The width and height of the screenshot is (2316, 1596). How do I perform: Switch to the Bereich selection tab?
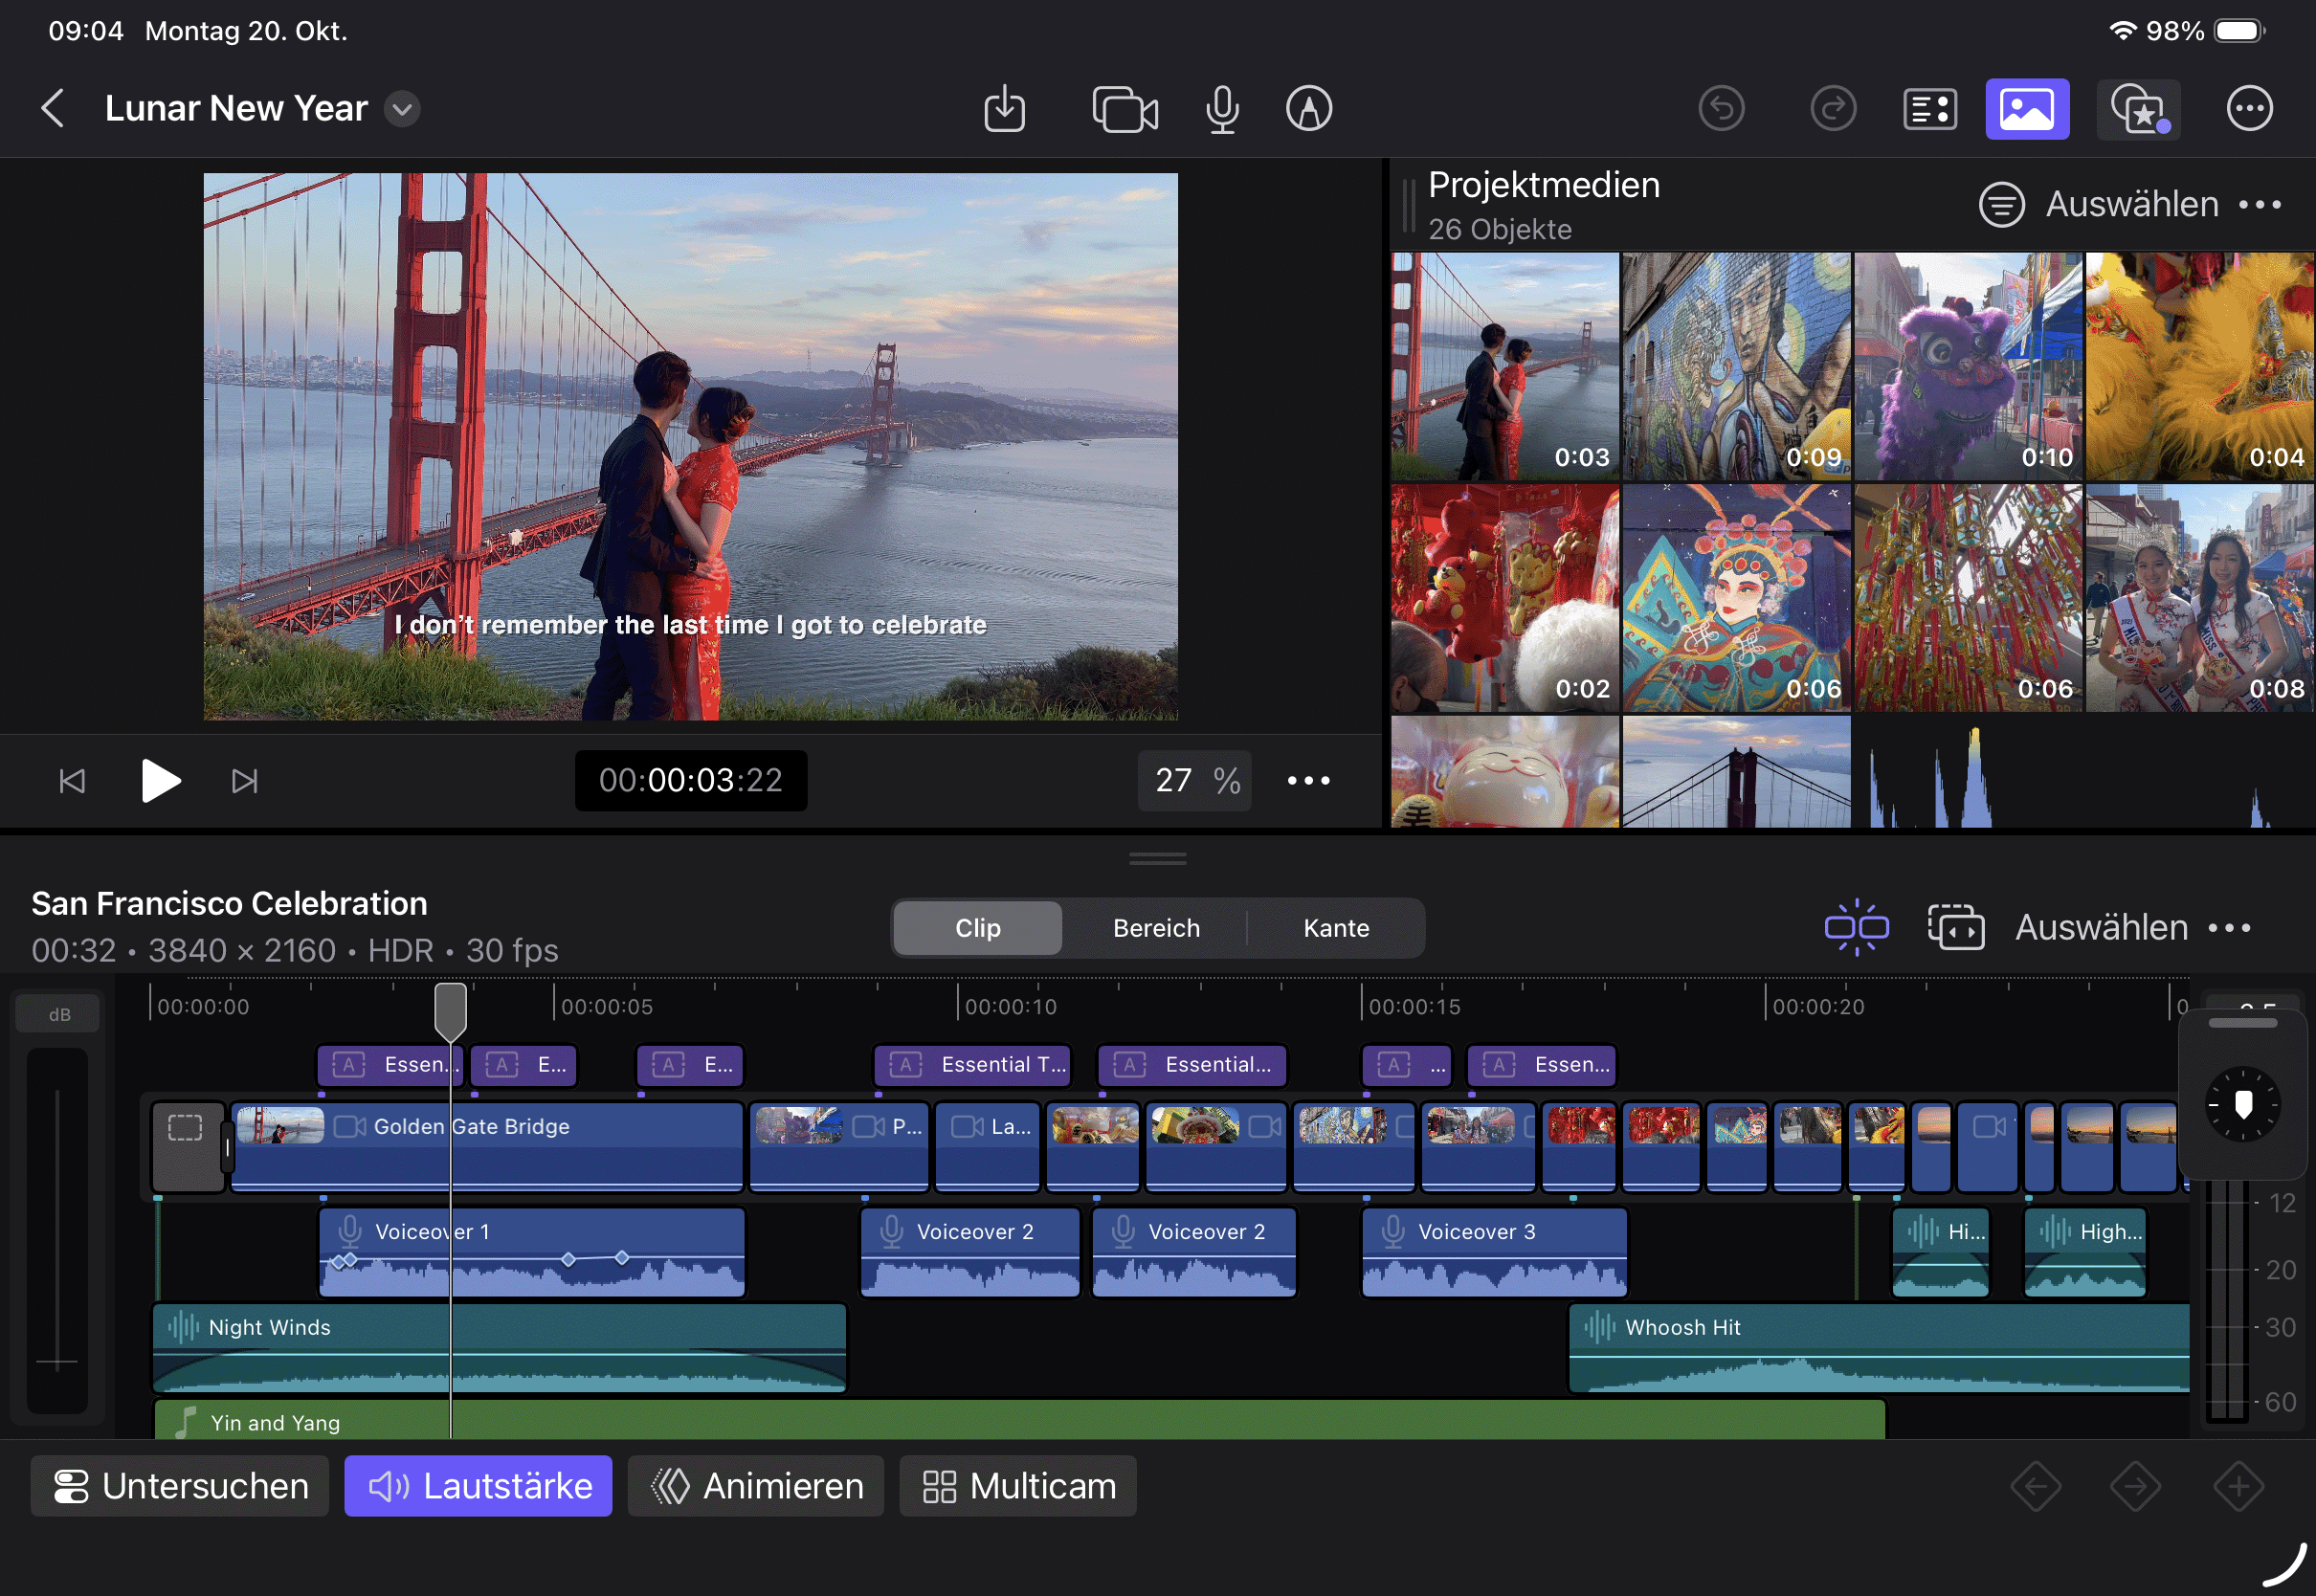pyautogui.click(x=1156, y=928)
